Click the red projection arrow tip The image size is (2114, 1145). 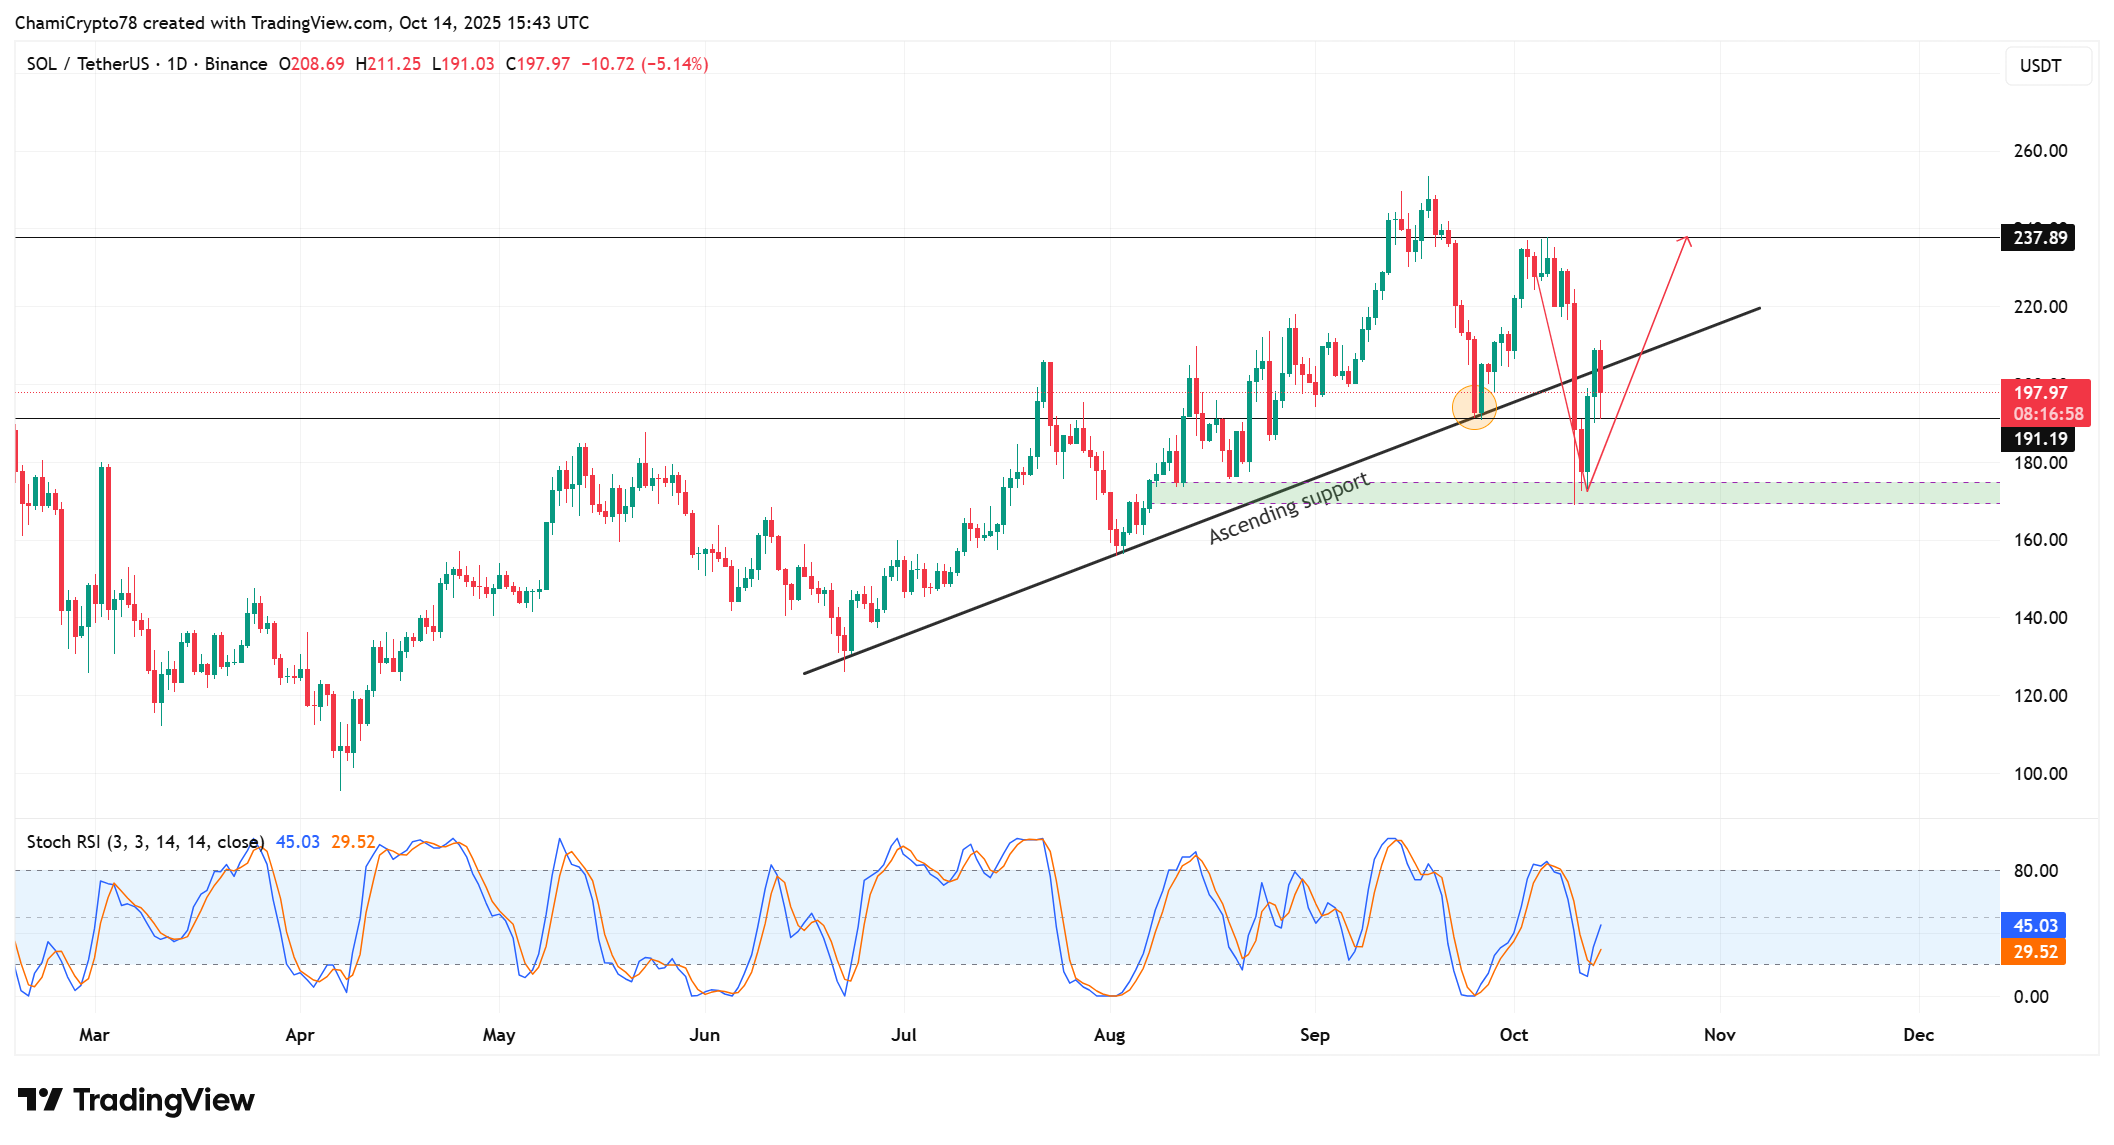click(1686, 238)
